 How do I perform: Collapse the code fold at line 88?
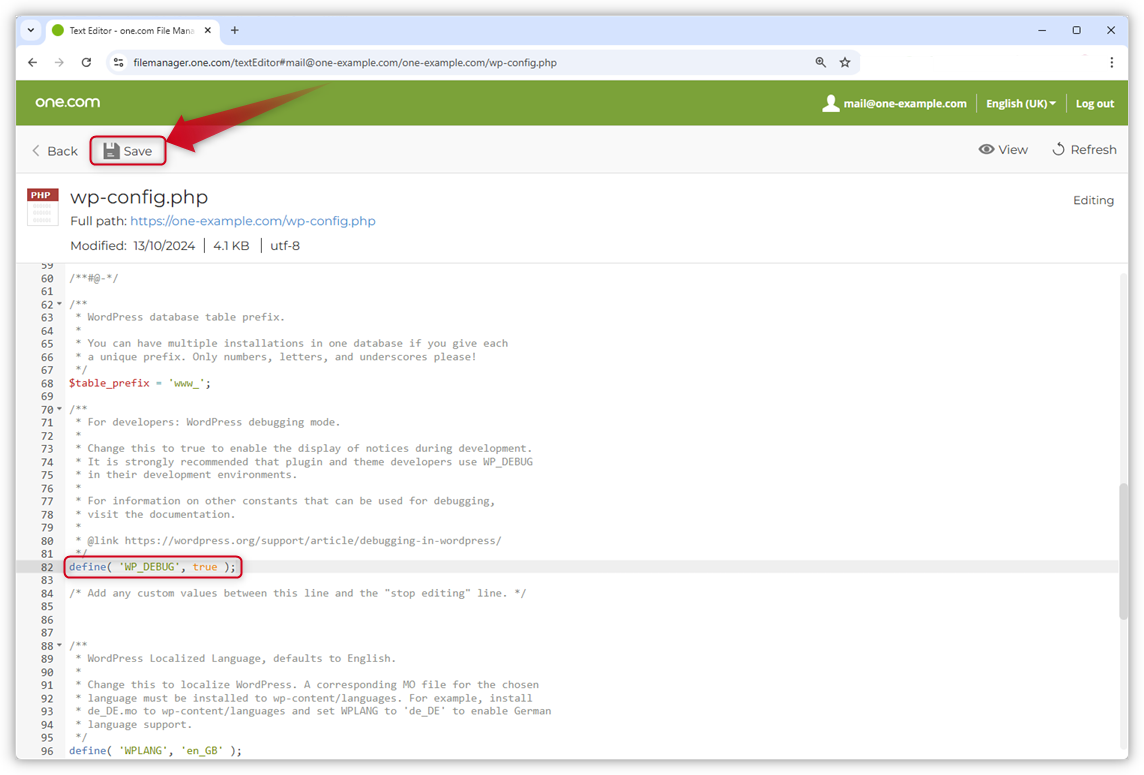click(x=60, y=646)
